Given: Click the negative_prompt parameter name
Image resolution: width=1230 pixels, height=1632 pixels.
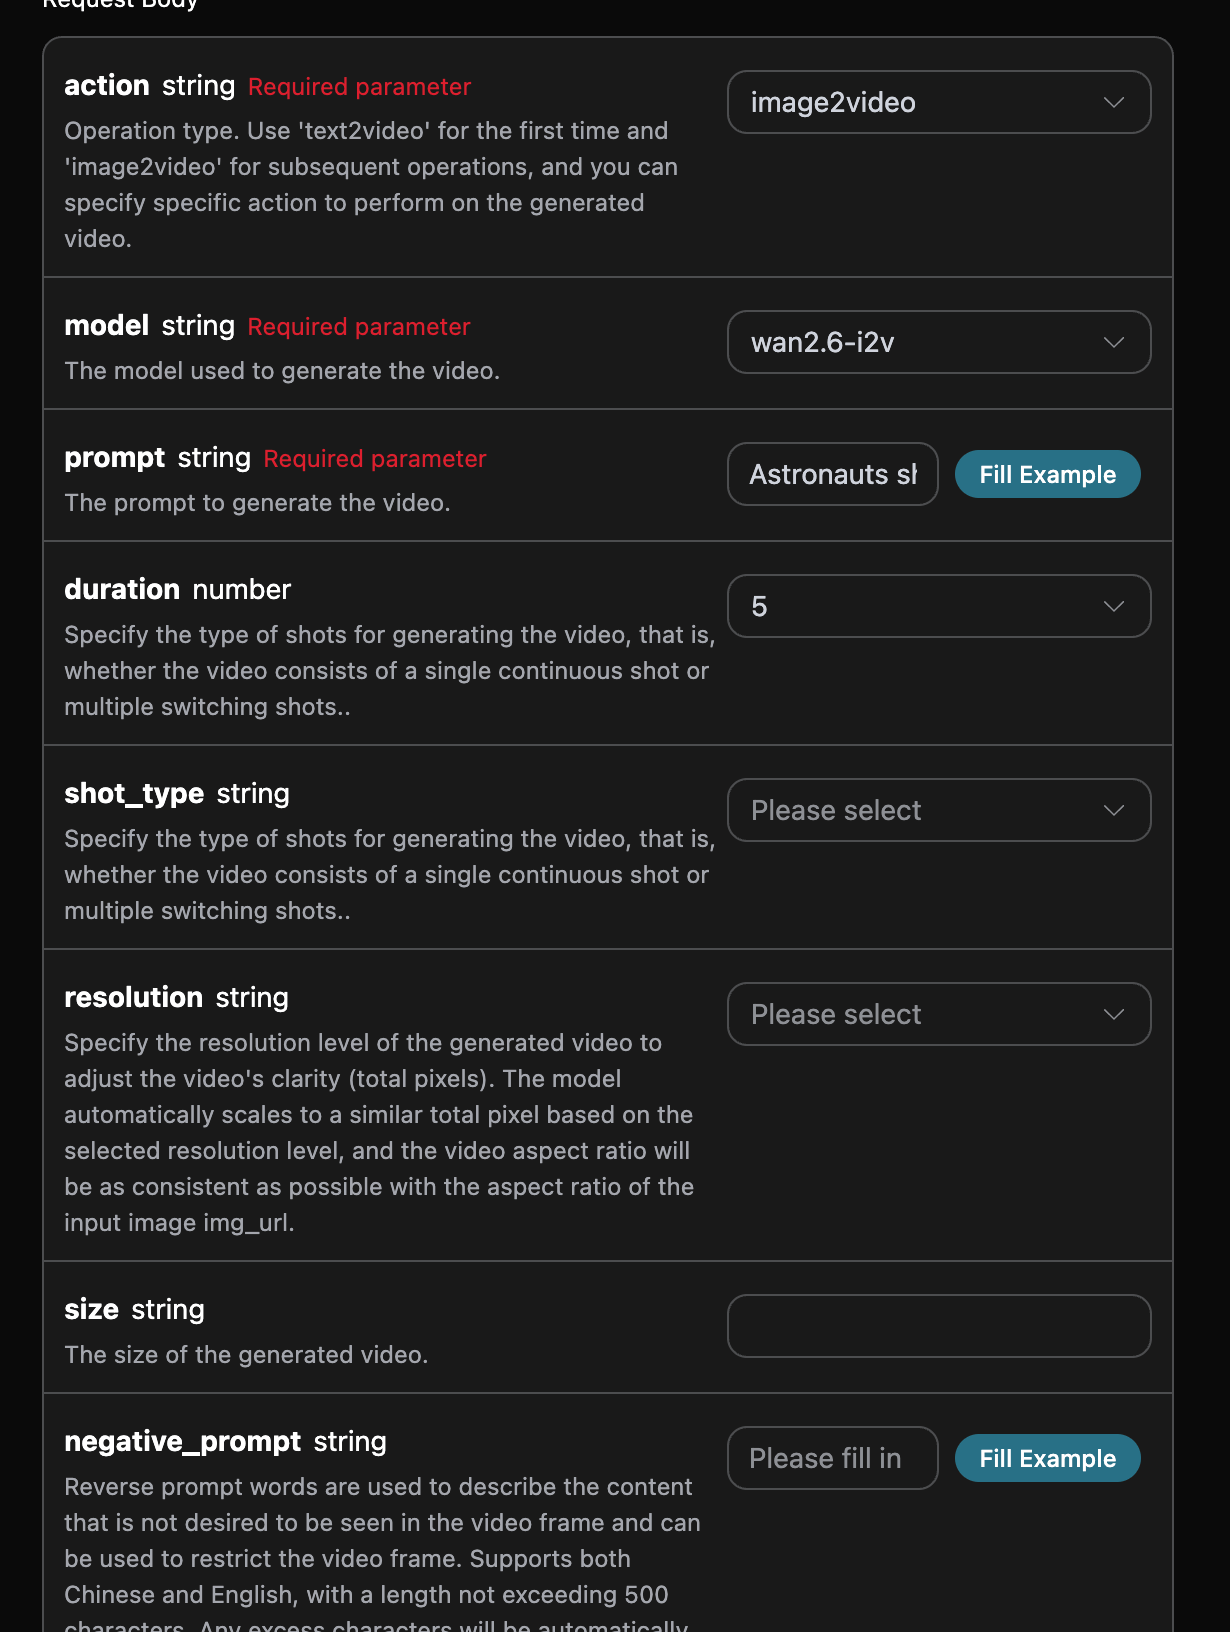Looking at the screenshot, I should pos(182,1442).
